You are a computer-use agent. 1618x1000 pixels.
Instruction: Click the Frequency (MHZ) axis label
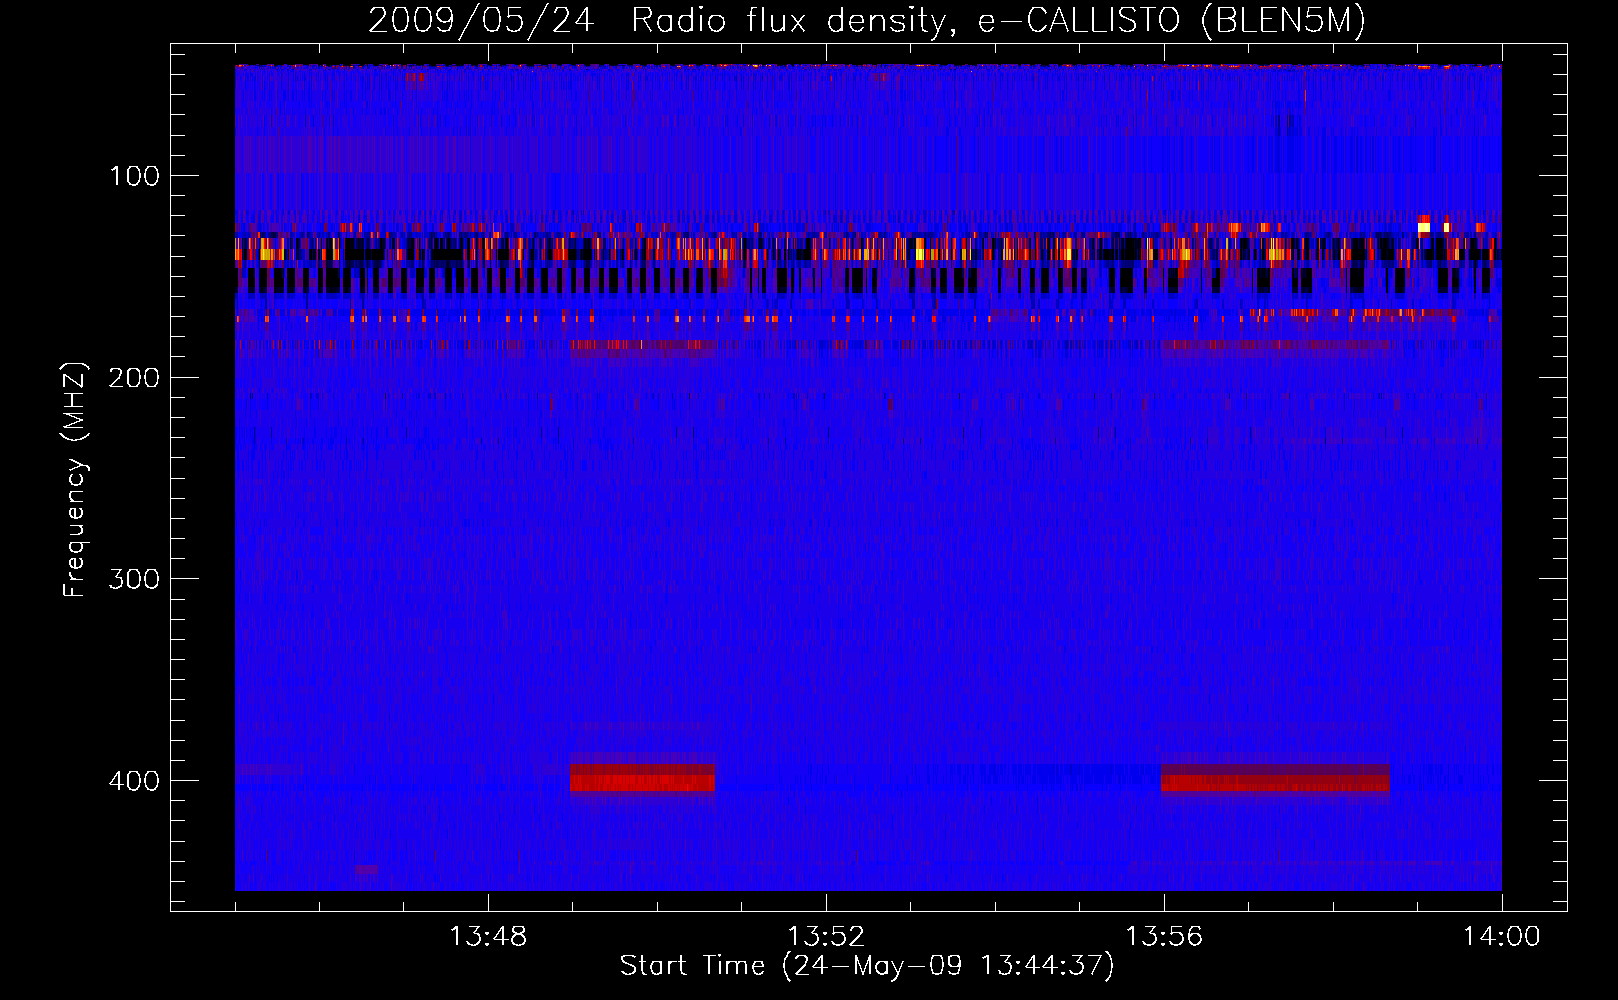tap(75, 479)
